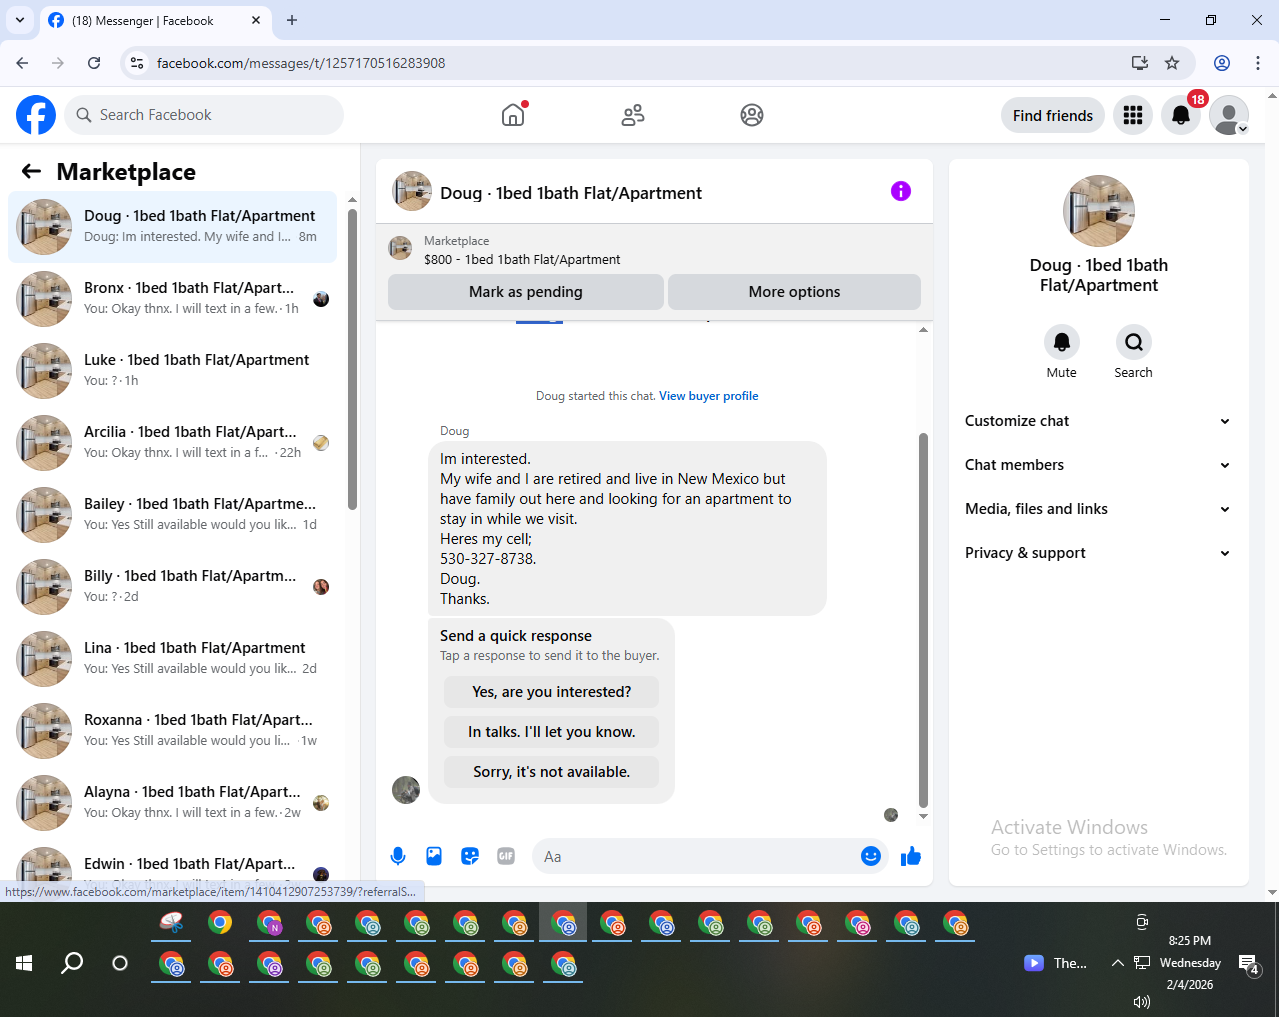Click the back arrow beside Marketplace
1279x1017 pixels.
click(32, 171)
